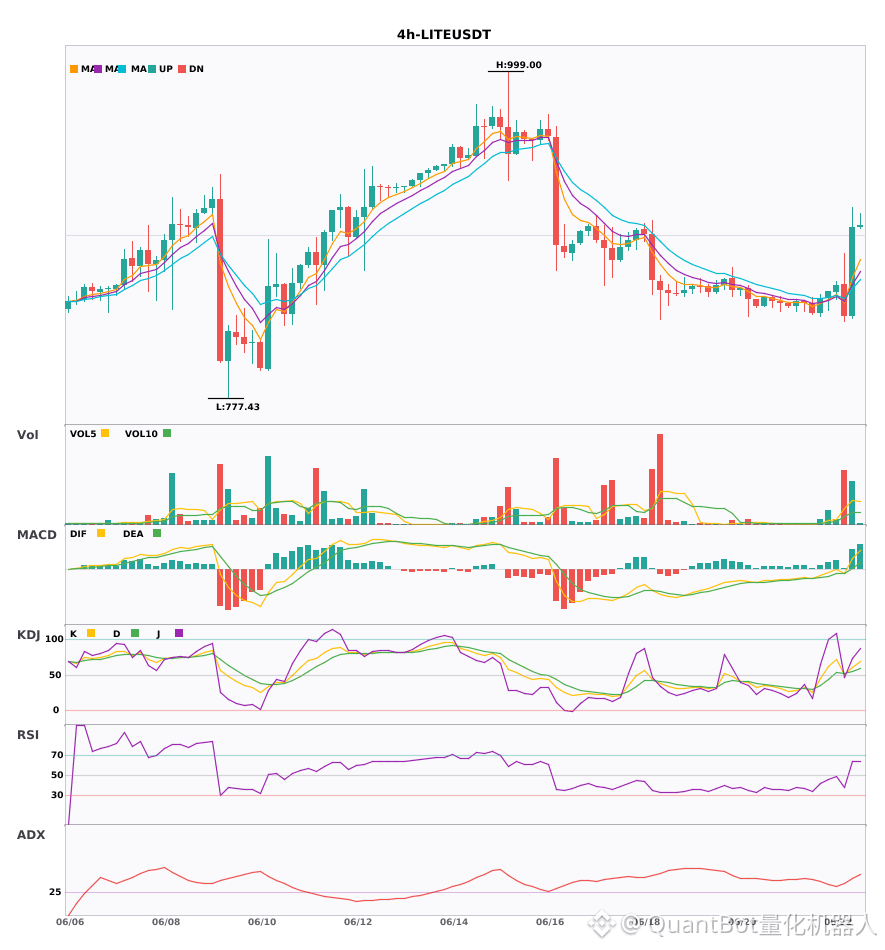
Task: Click the yellow VOL5 legend swatch
Action: click(x=105, y=433)
